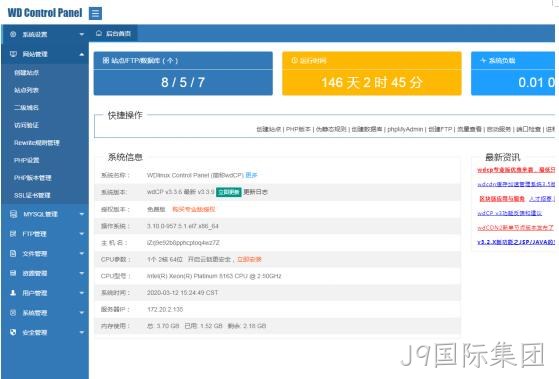Click 流量查看 in the 快捷操作 bar
This screenshot has height=379, width=559.
[469, 129]
